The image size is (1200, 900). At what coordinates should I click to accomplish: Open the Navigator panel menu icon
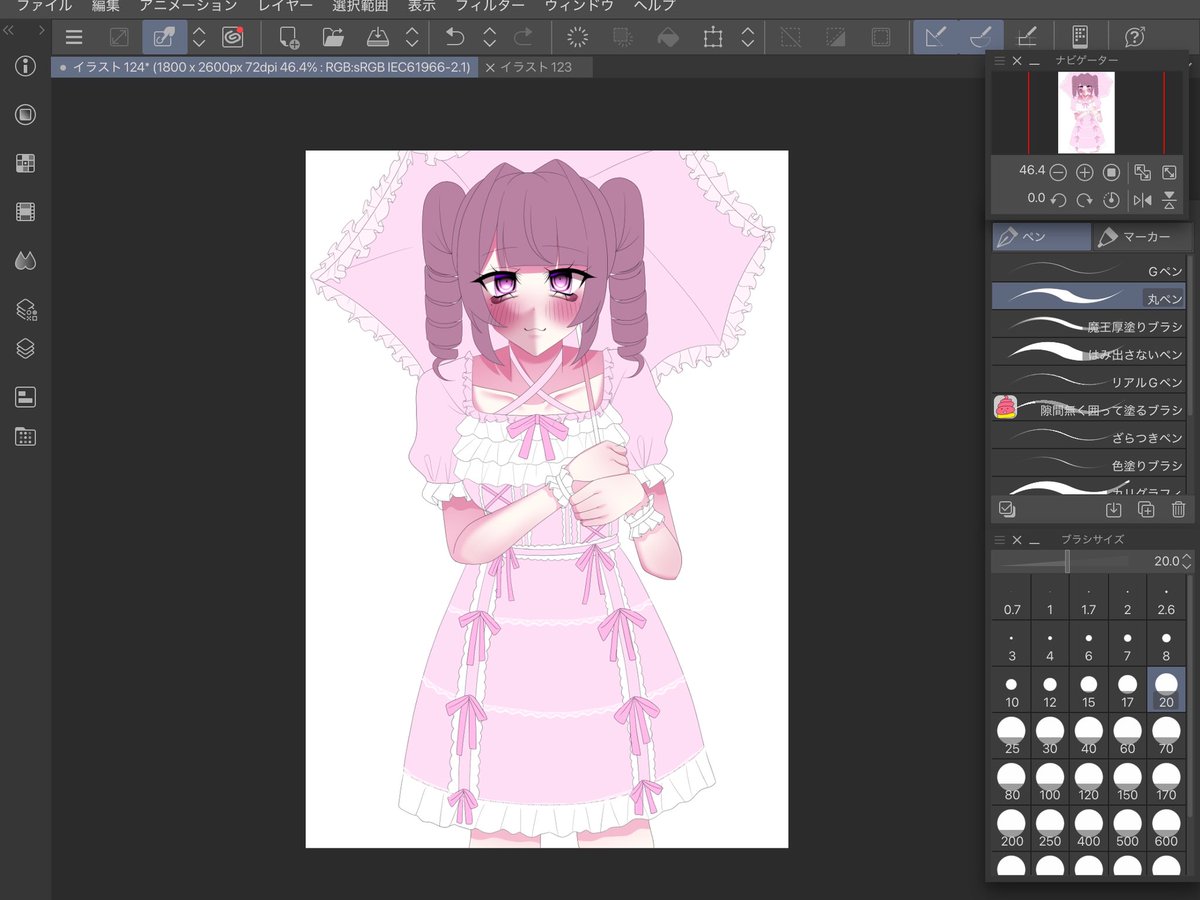(x=999, y=61)
